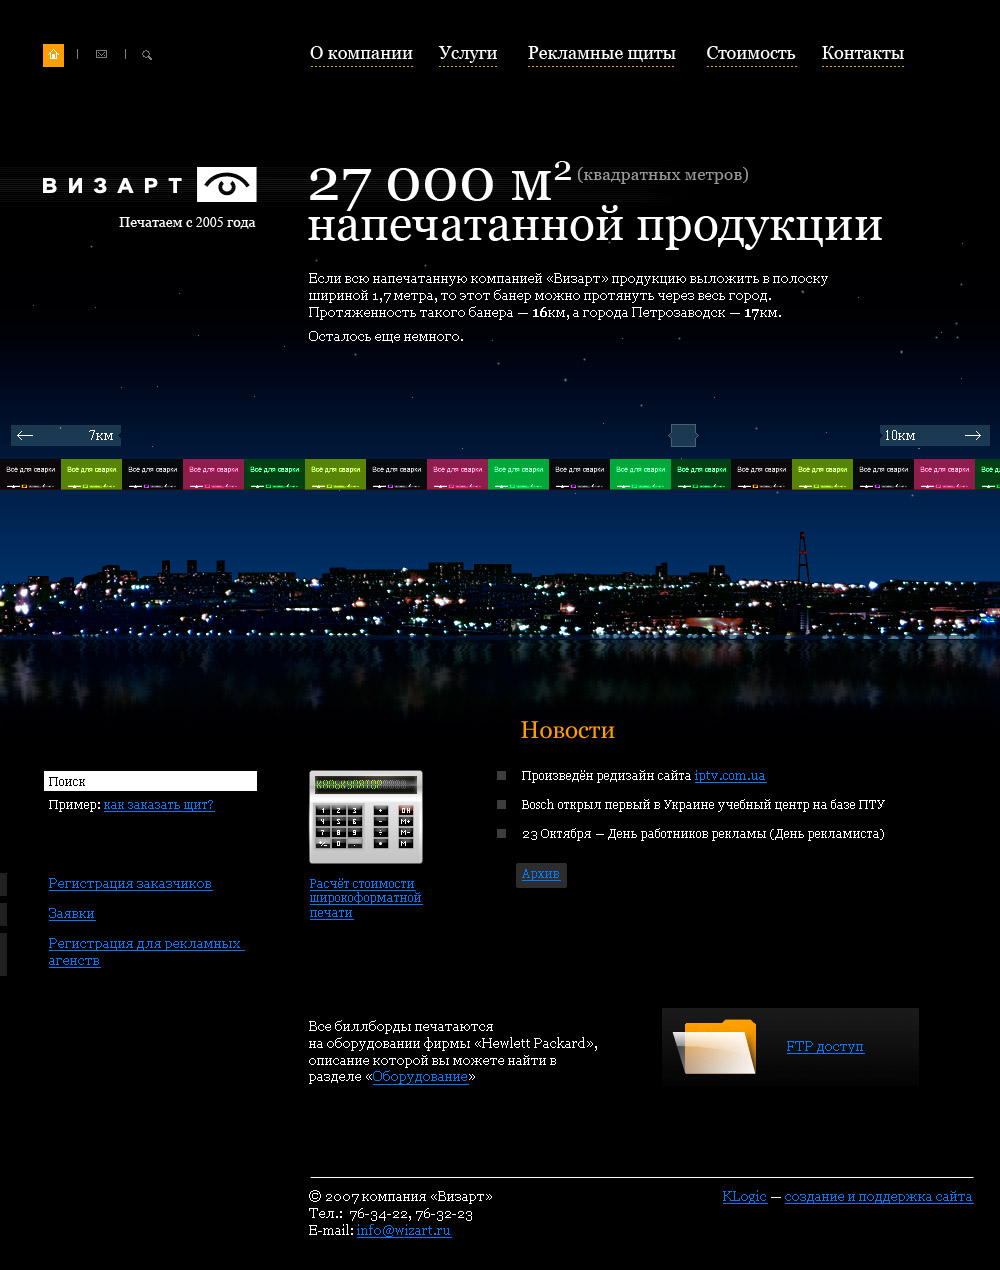
Task: Select the 23 Октября news item
Action: 703,834
